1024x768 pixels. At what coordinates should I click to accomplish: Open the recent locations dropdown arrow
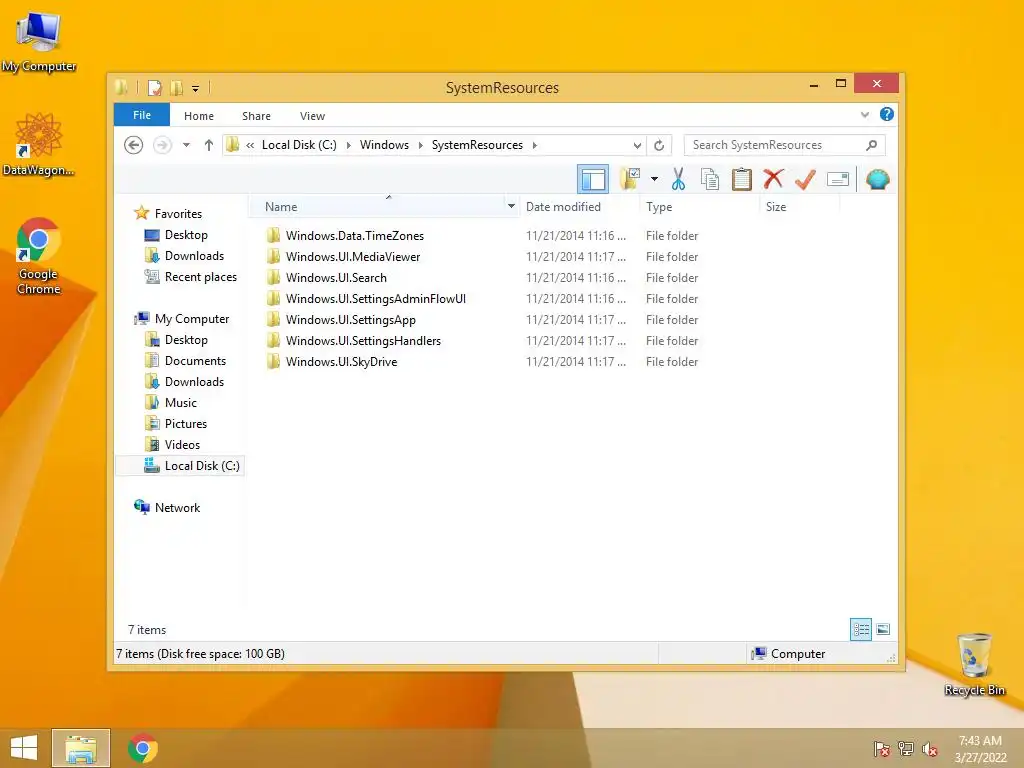[x=186, y=145]
